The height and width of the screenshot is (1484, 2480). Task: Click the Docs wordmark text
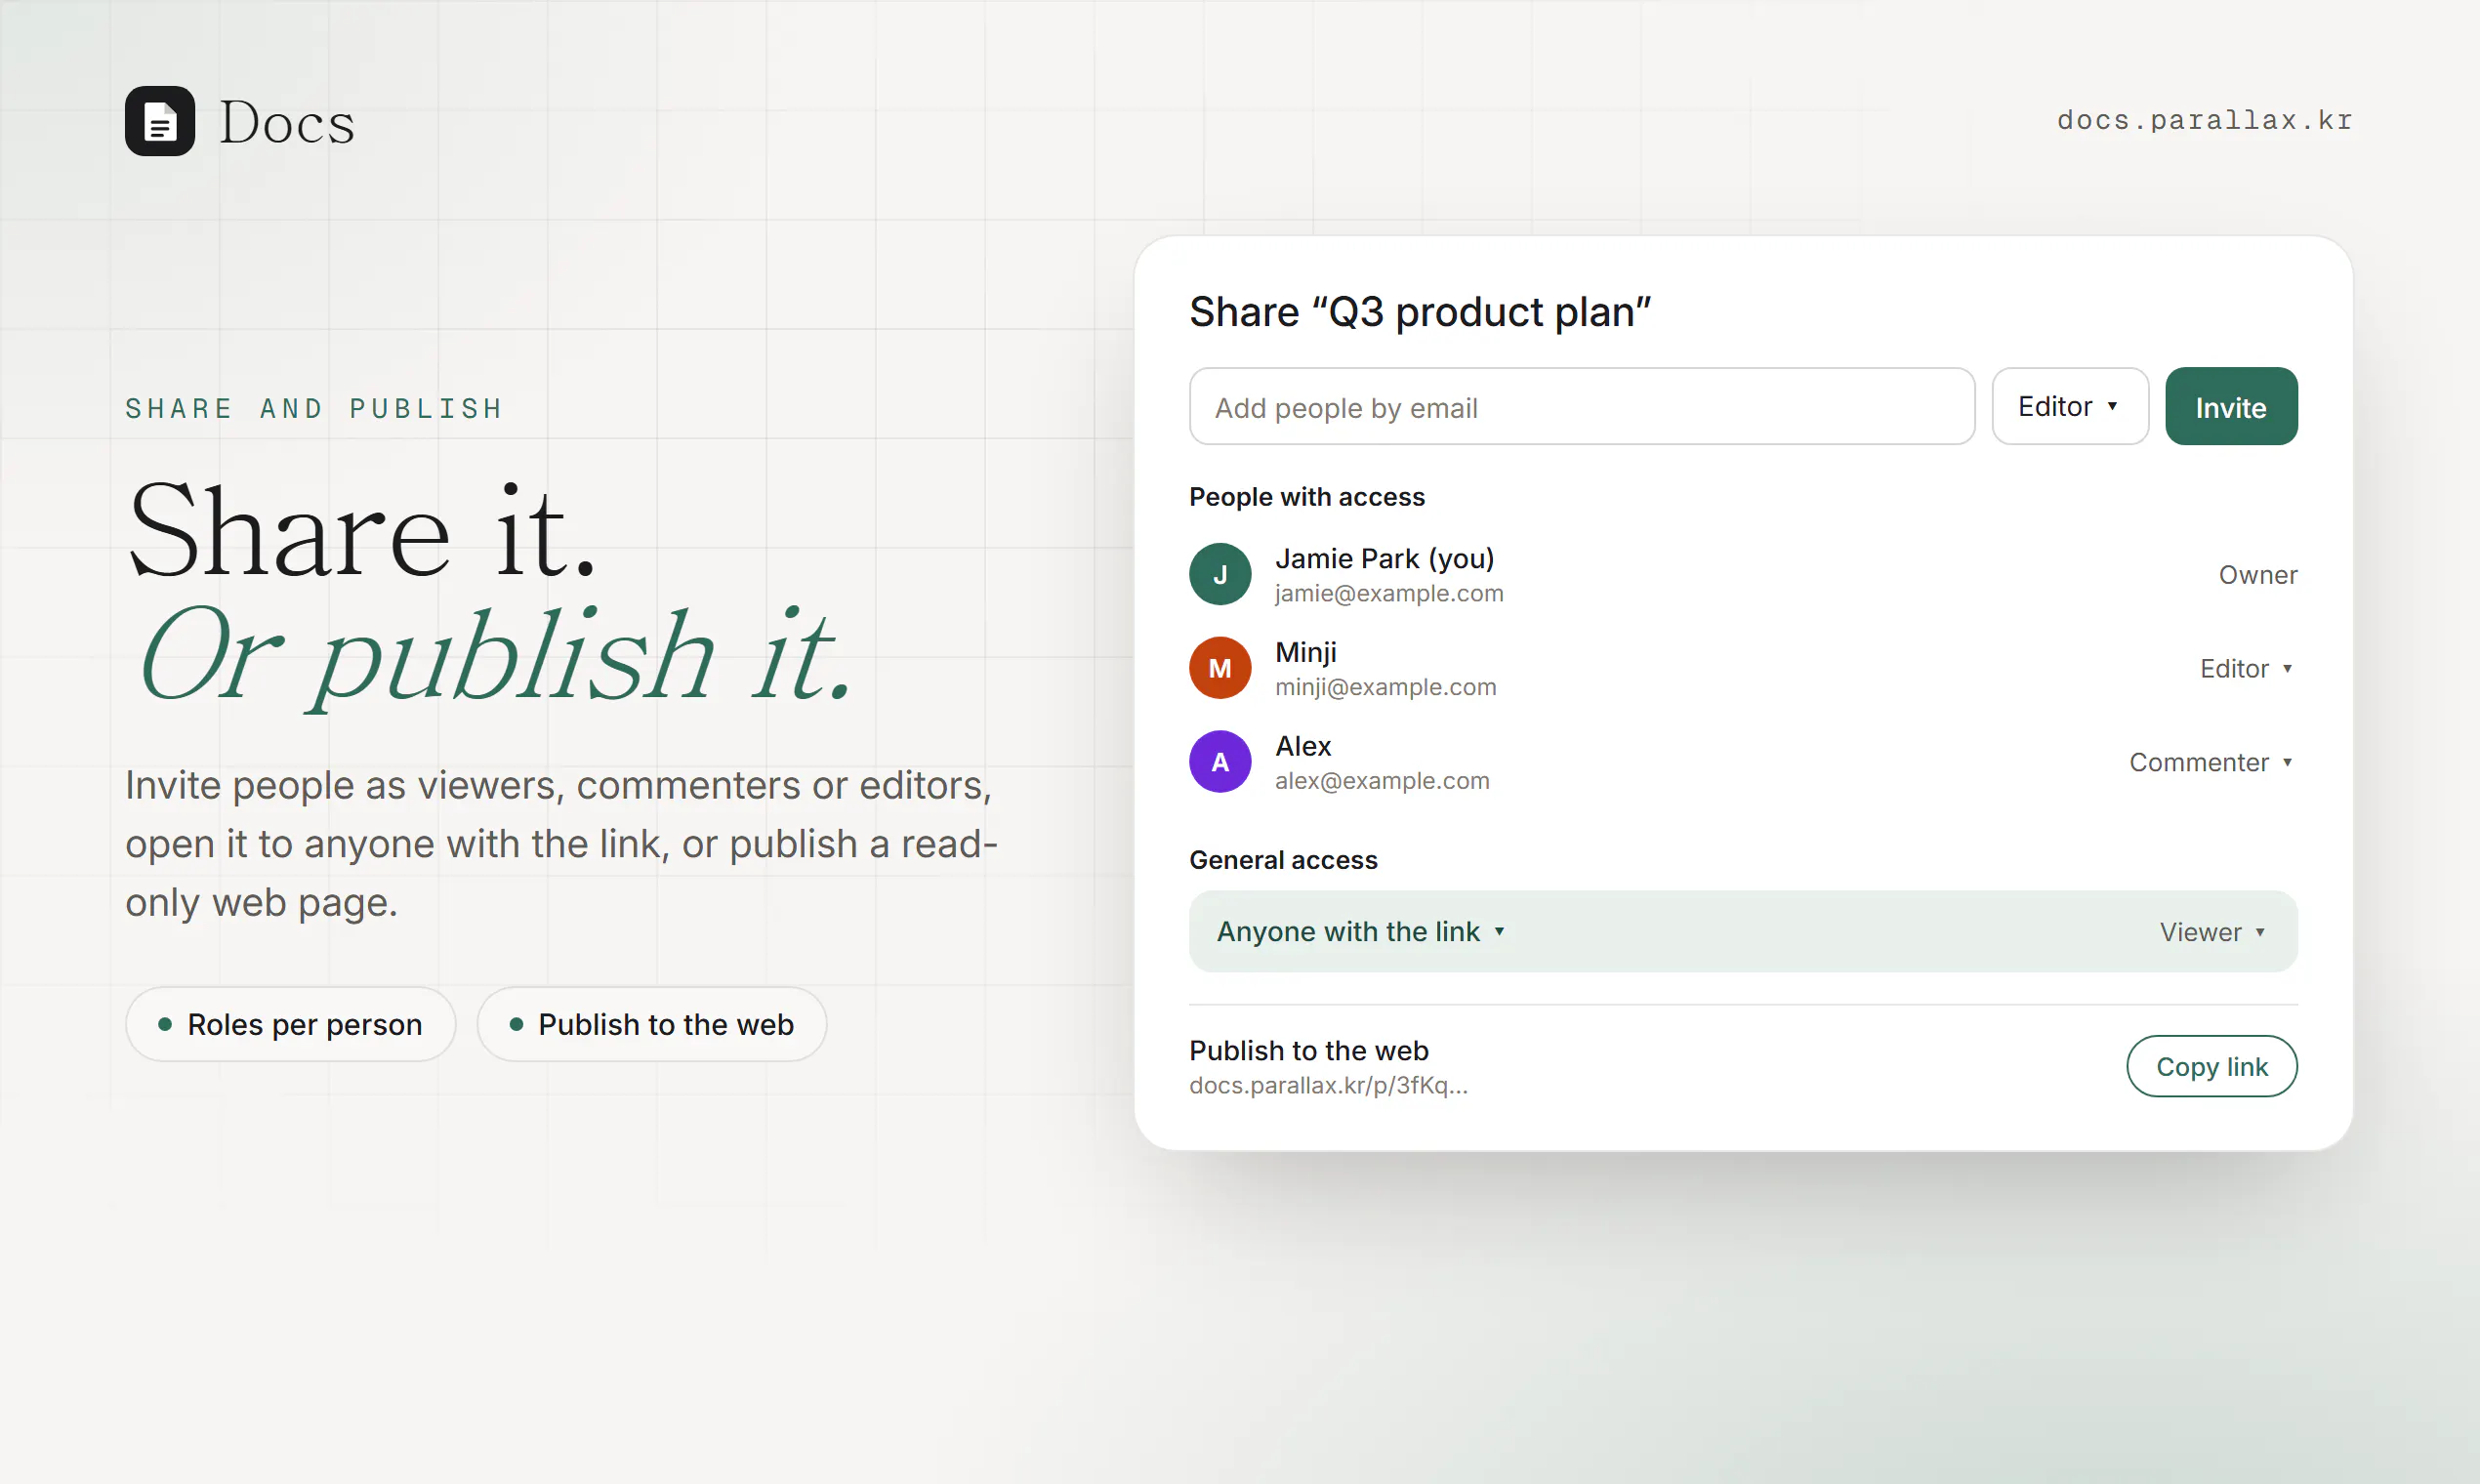(287, 123)
